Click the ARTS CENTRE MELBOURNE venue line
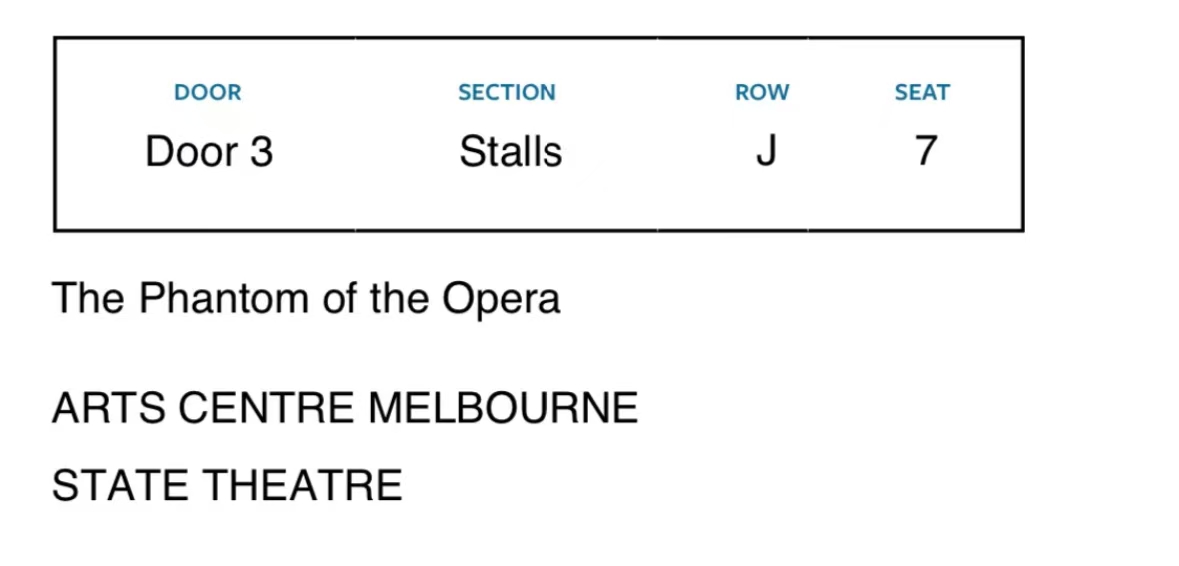This screenshot has height=566, width=1179. (x=345, y=409)
